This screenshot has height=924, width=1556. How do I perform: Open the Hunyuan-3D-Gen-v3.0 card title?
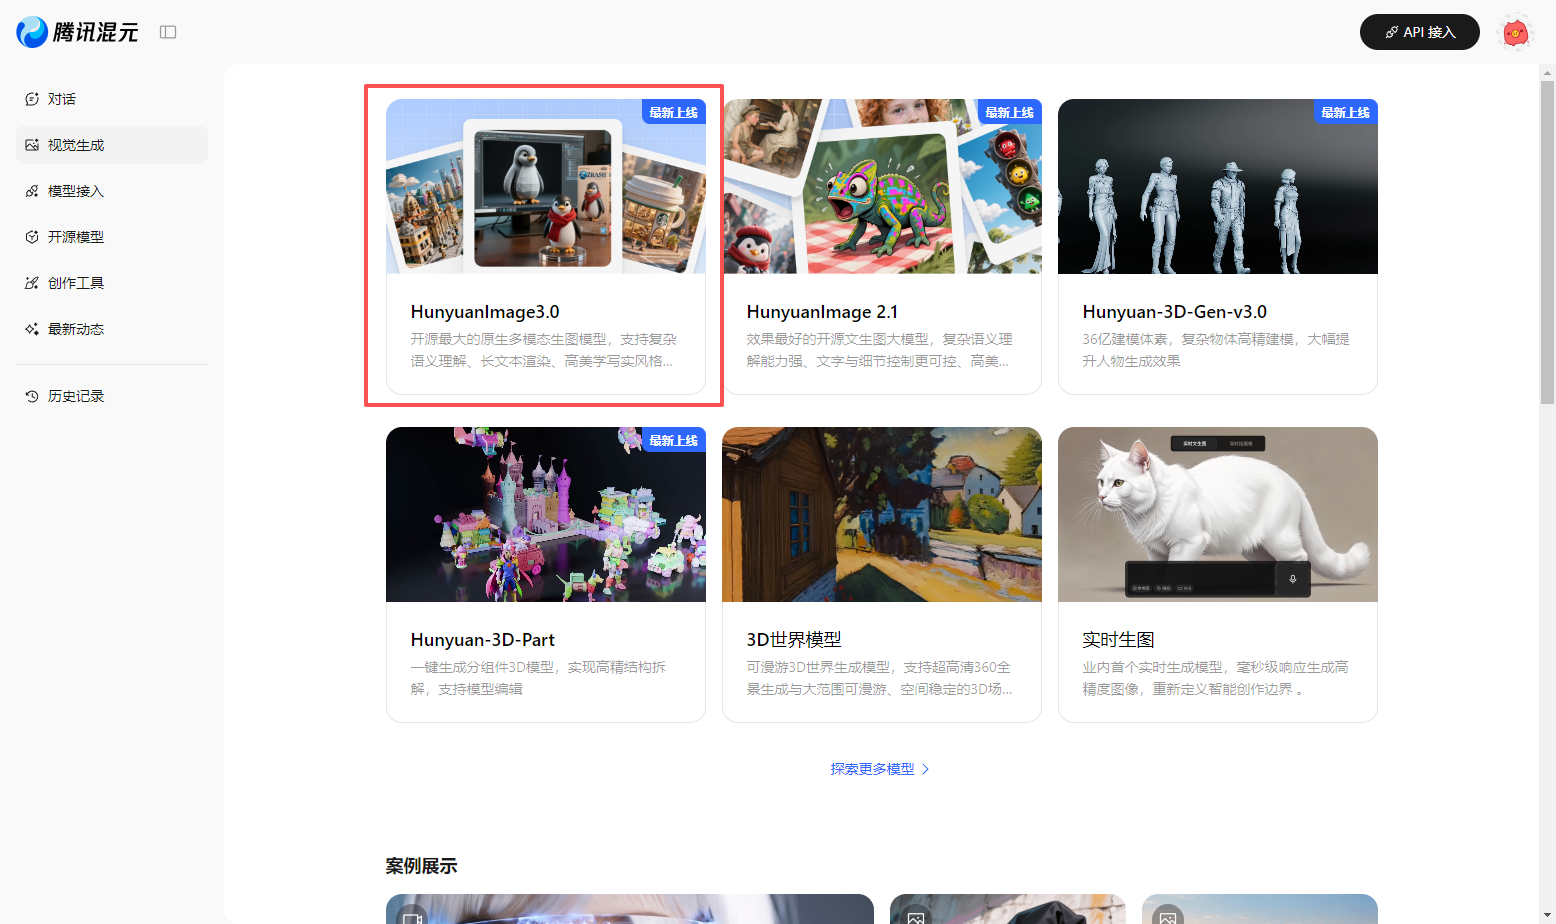coord(1174,312)
